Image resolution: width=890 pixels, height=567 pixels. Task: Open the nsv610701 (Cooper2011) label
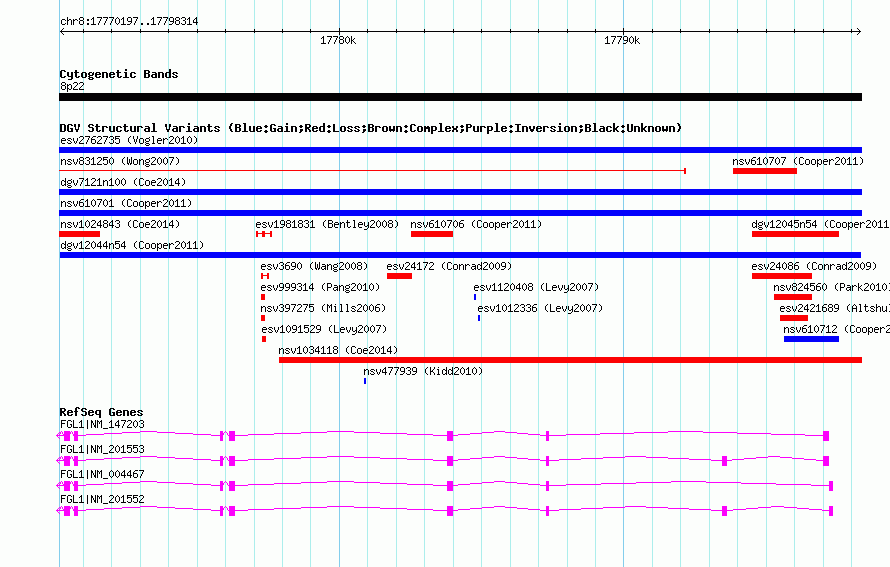tap(126, 203)
